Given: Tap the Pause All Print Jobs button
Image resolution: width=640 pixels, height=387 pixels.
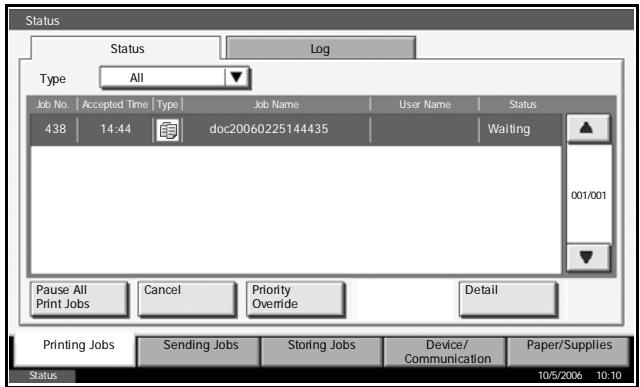Looking at the screenshot, I should coord(79,299).
